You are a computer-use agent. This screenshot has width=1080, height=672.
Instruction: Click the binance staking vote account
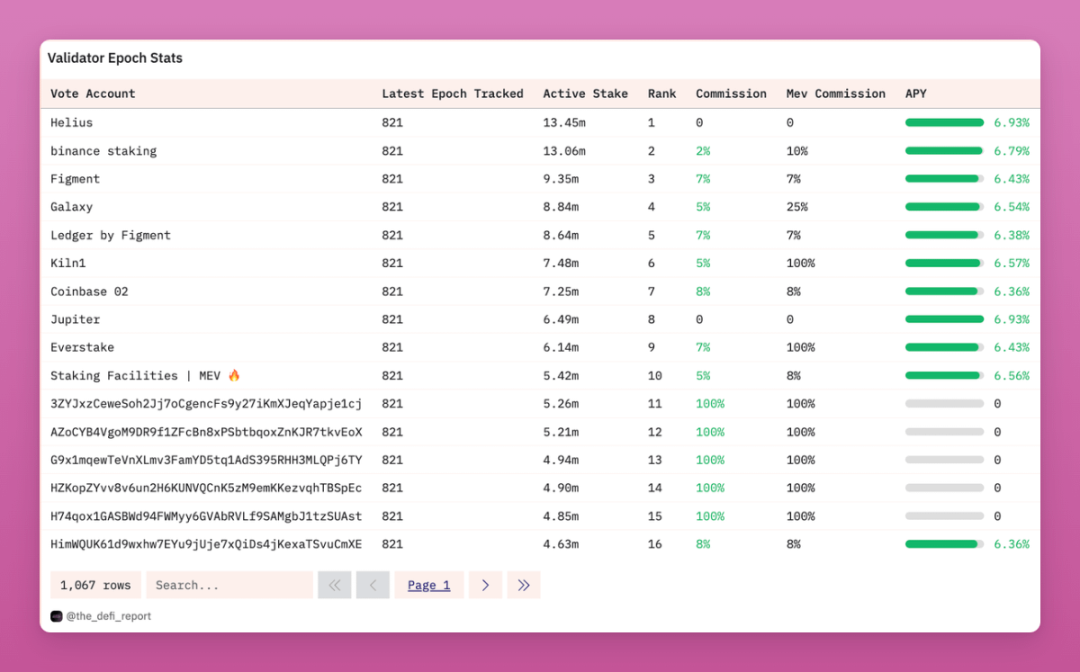(103, 151)
